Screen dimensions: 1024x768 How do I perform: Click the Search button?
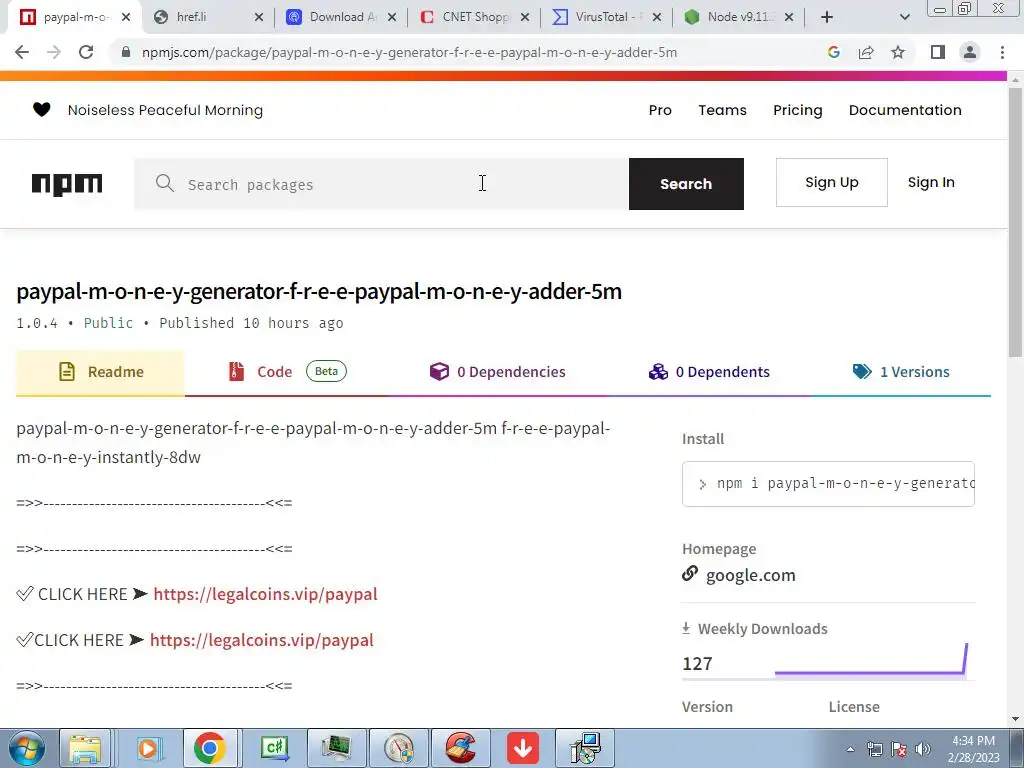point(686,184)
